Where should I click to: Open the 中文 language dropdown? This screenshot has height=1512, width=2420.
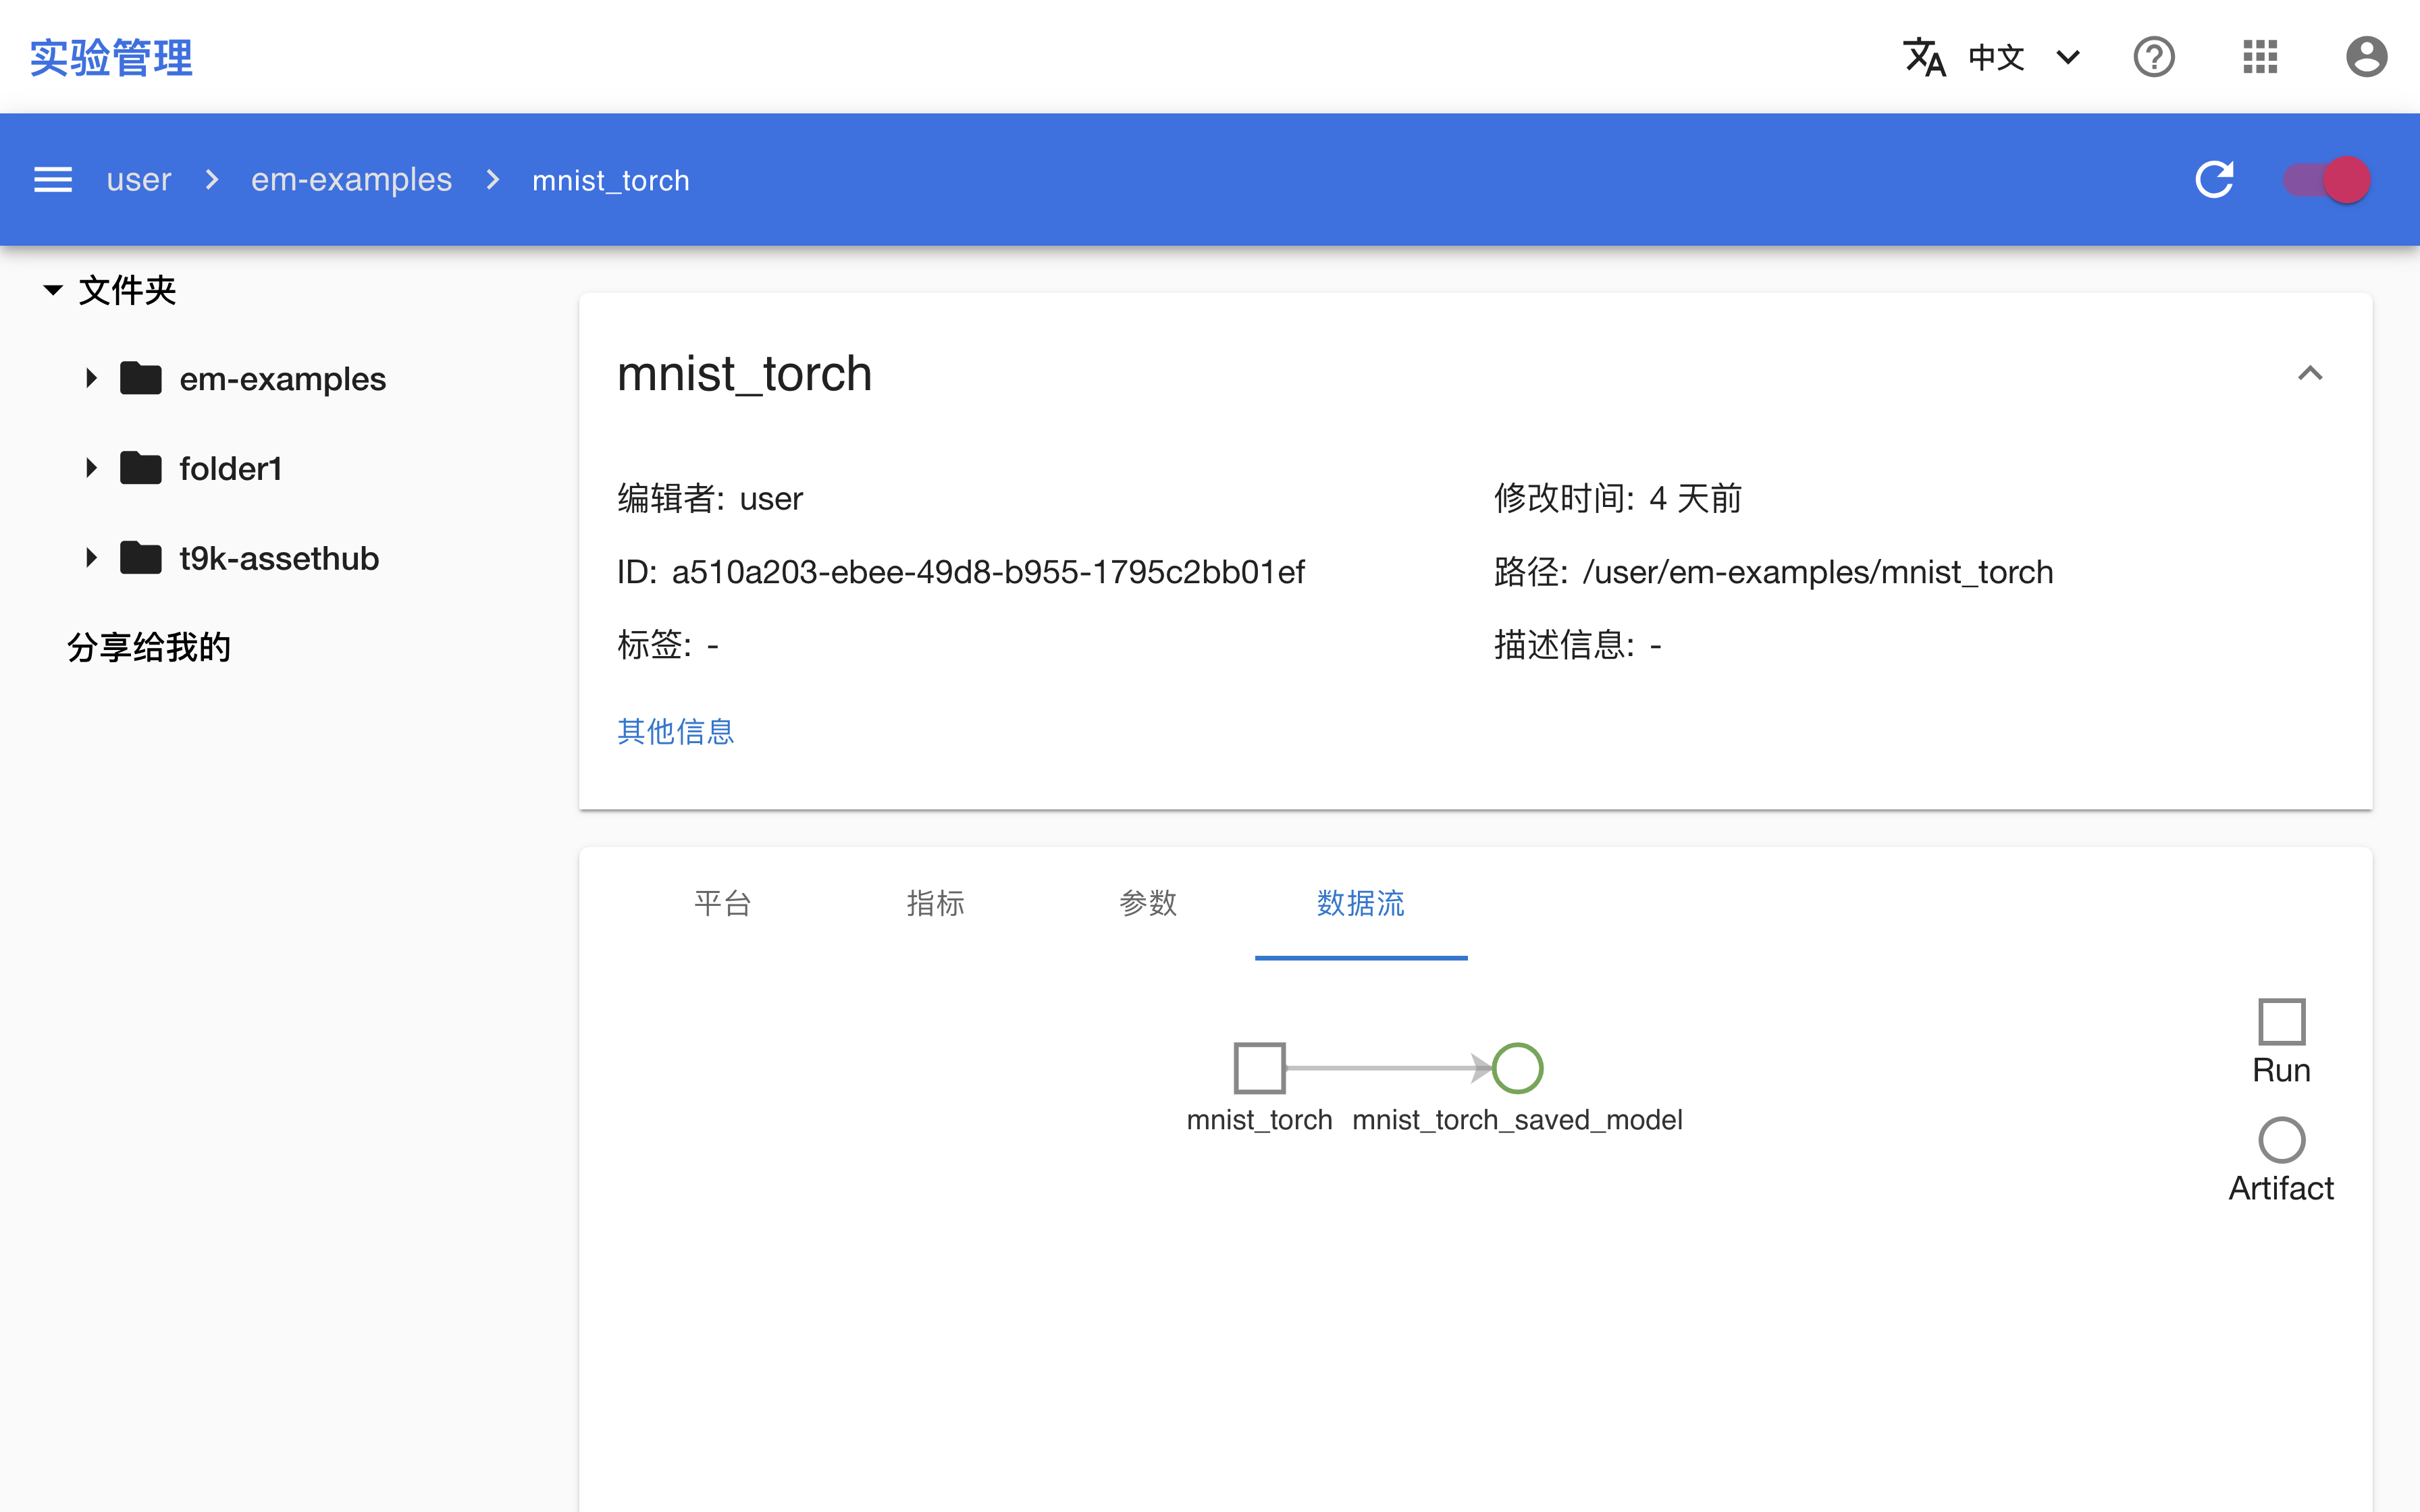(x=2026, y=57)
